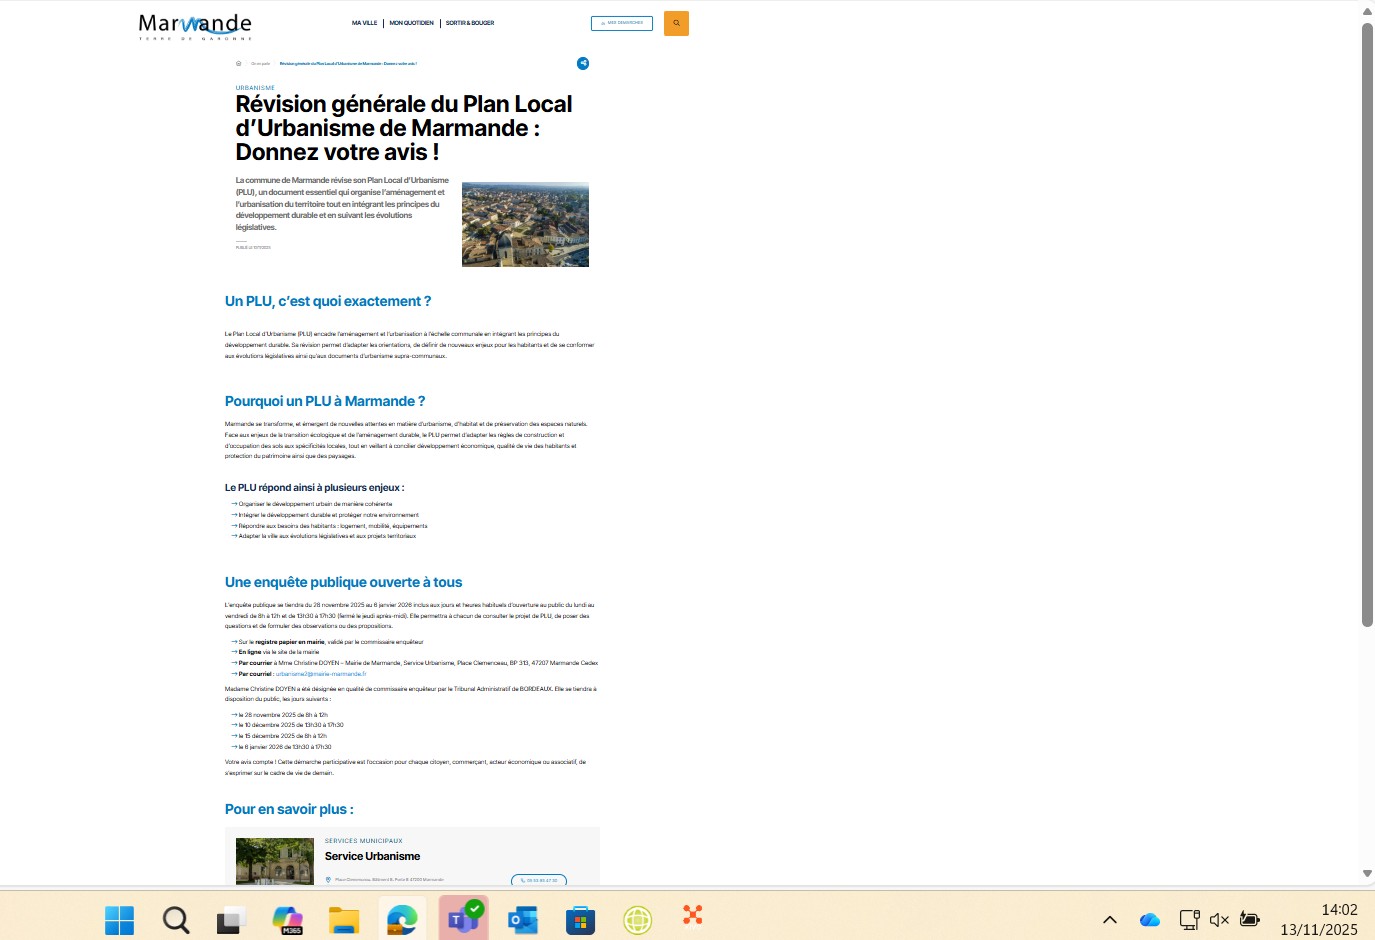This screenshot has width=1375, height=940.
Task: Open the MON QUOTIDIEN menu
Action: 411,23
